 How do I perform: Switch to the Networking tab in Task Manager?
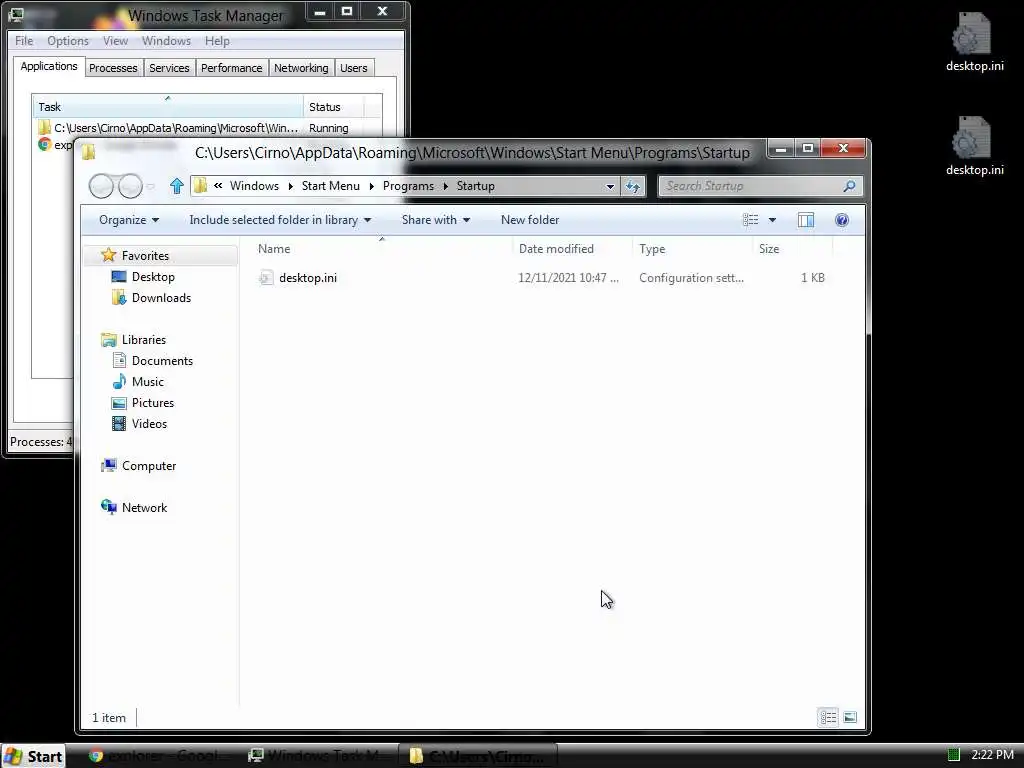tap(301, 68)
